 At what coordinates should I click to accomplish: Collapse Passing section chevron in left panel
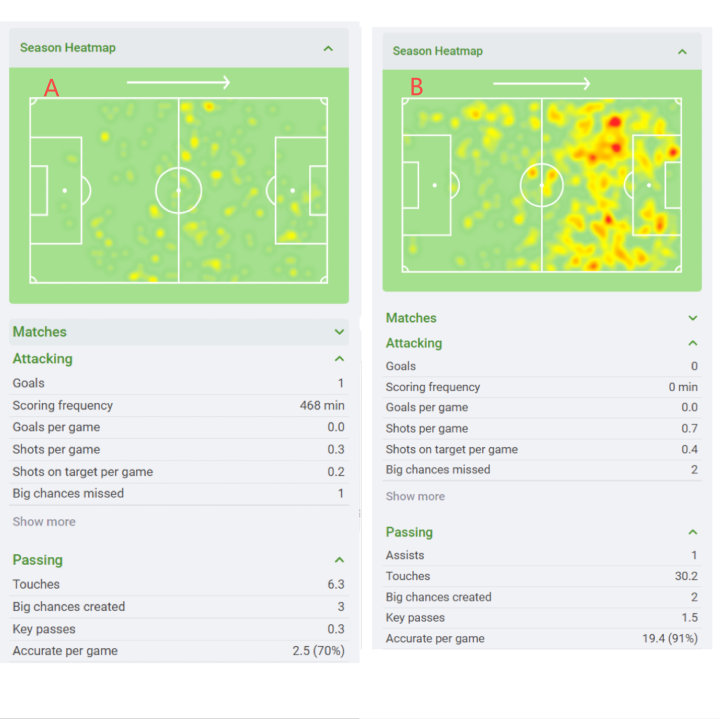coord(340,560)
